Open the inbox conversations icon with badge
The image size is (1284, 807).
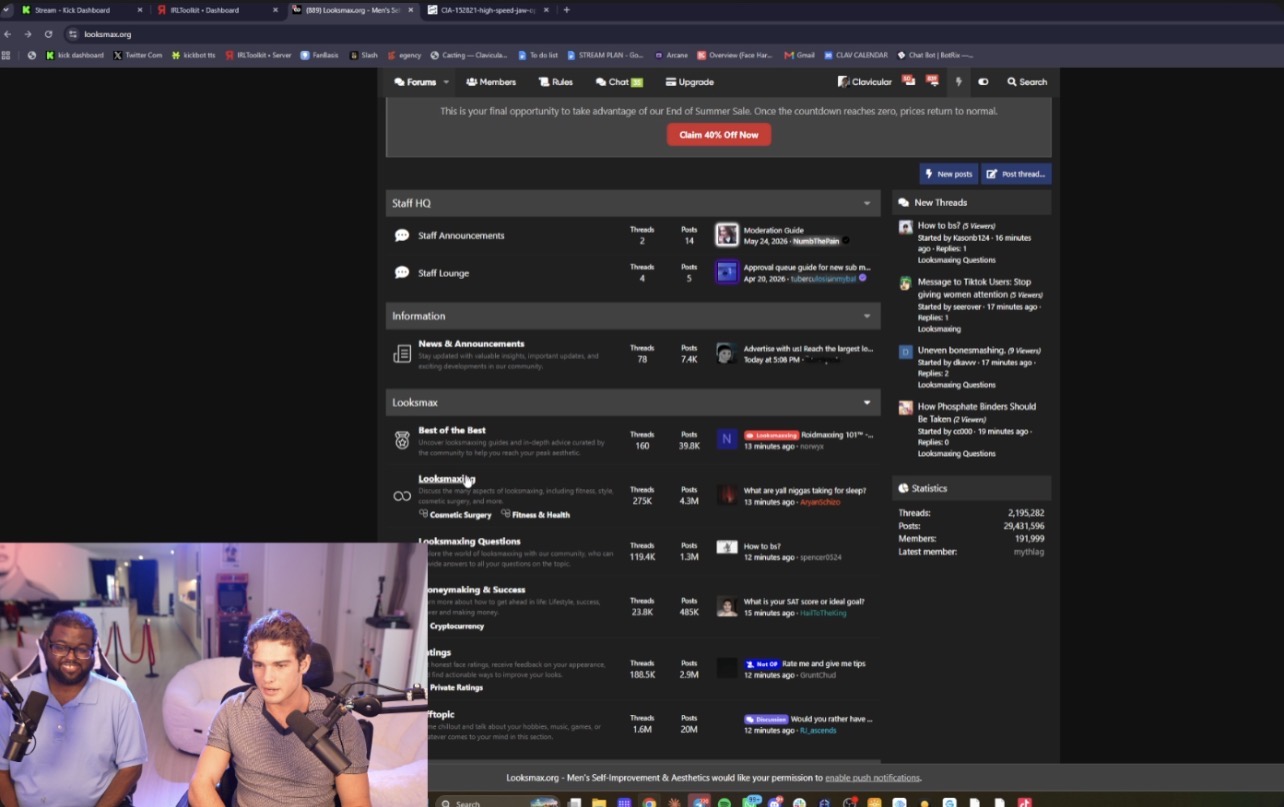pyautogui.click(x=909, y=81)
